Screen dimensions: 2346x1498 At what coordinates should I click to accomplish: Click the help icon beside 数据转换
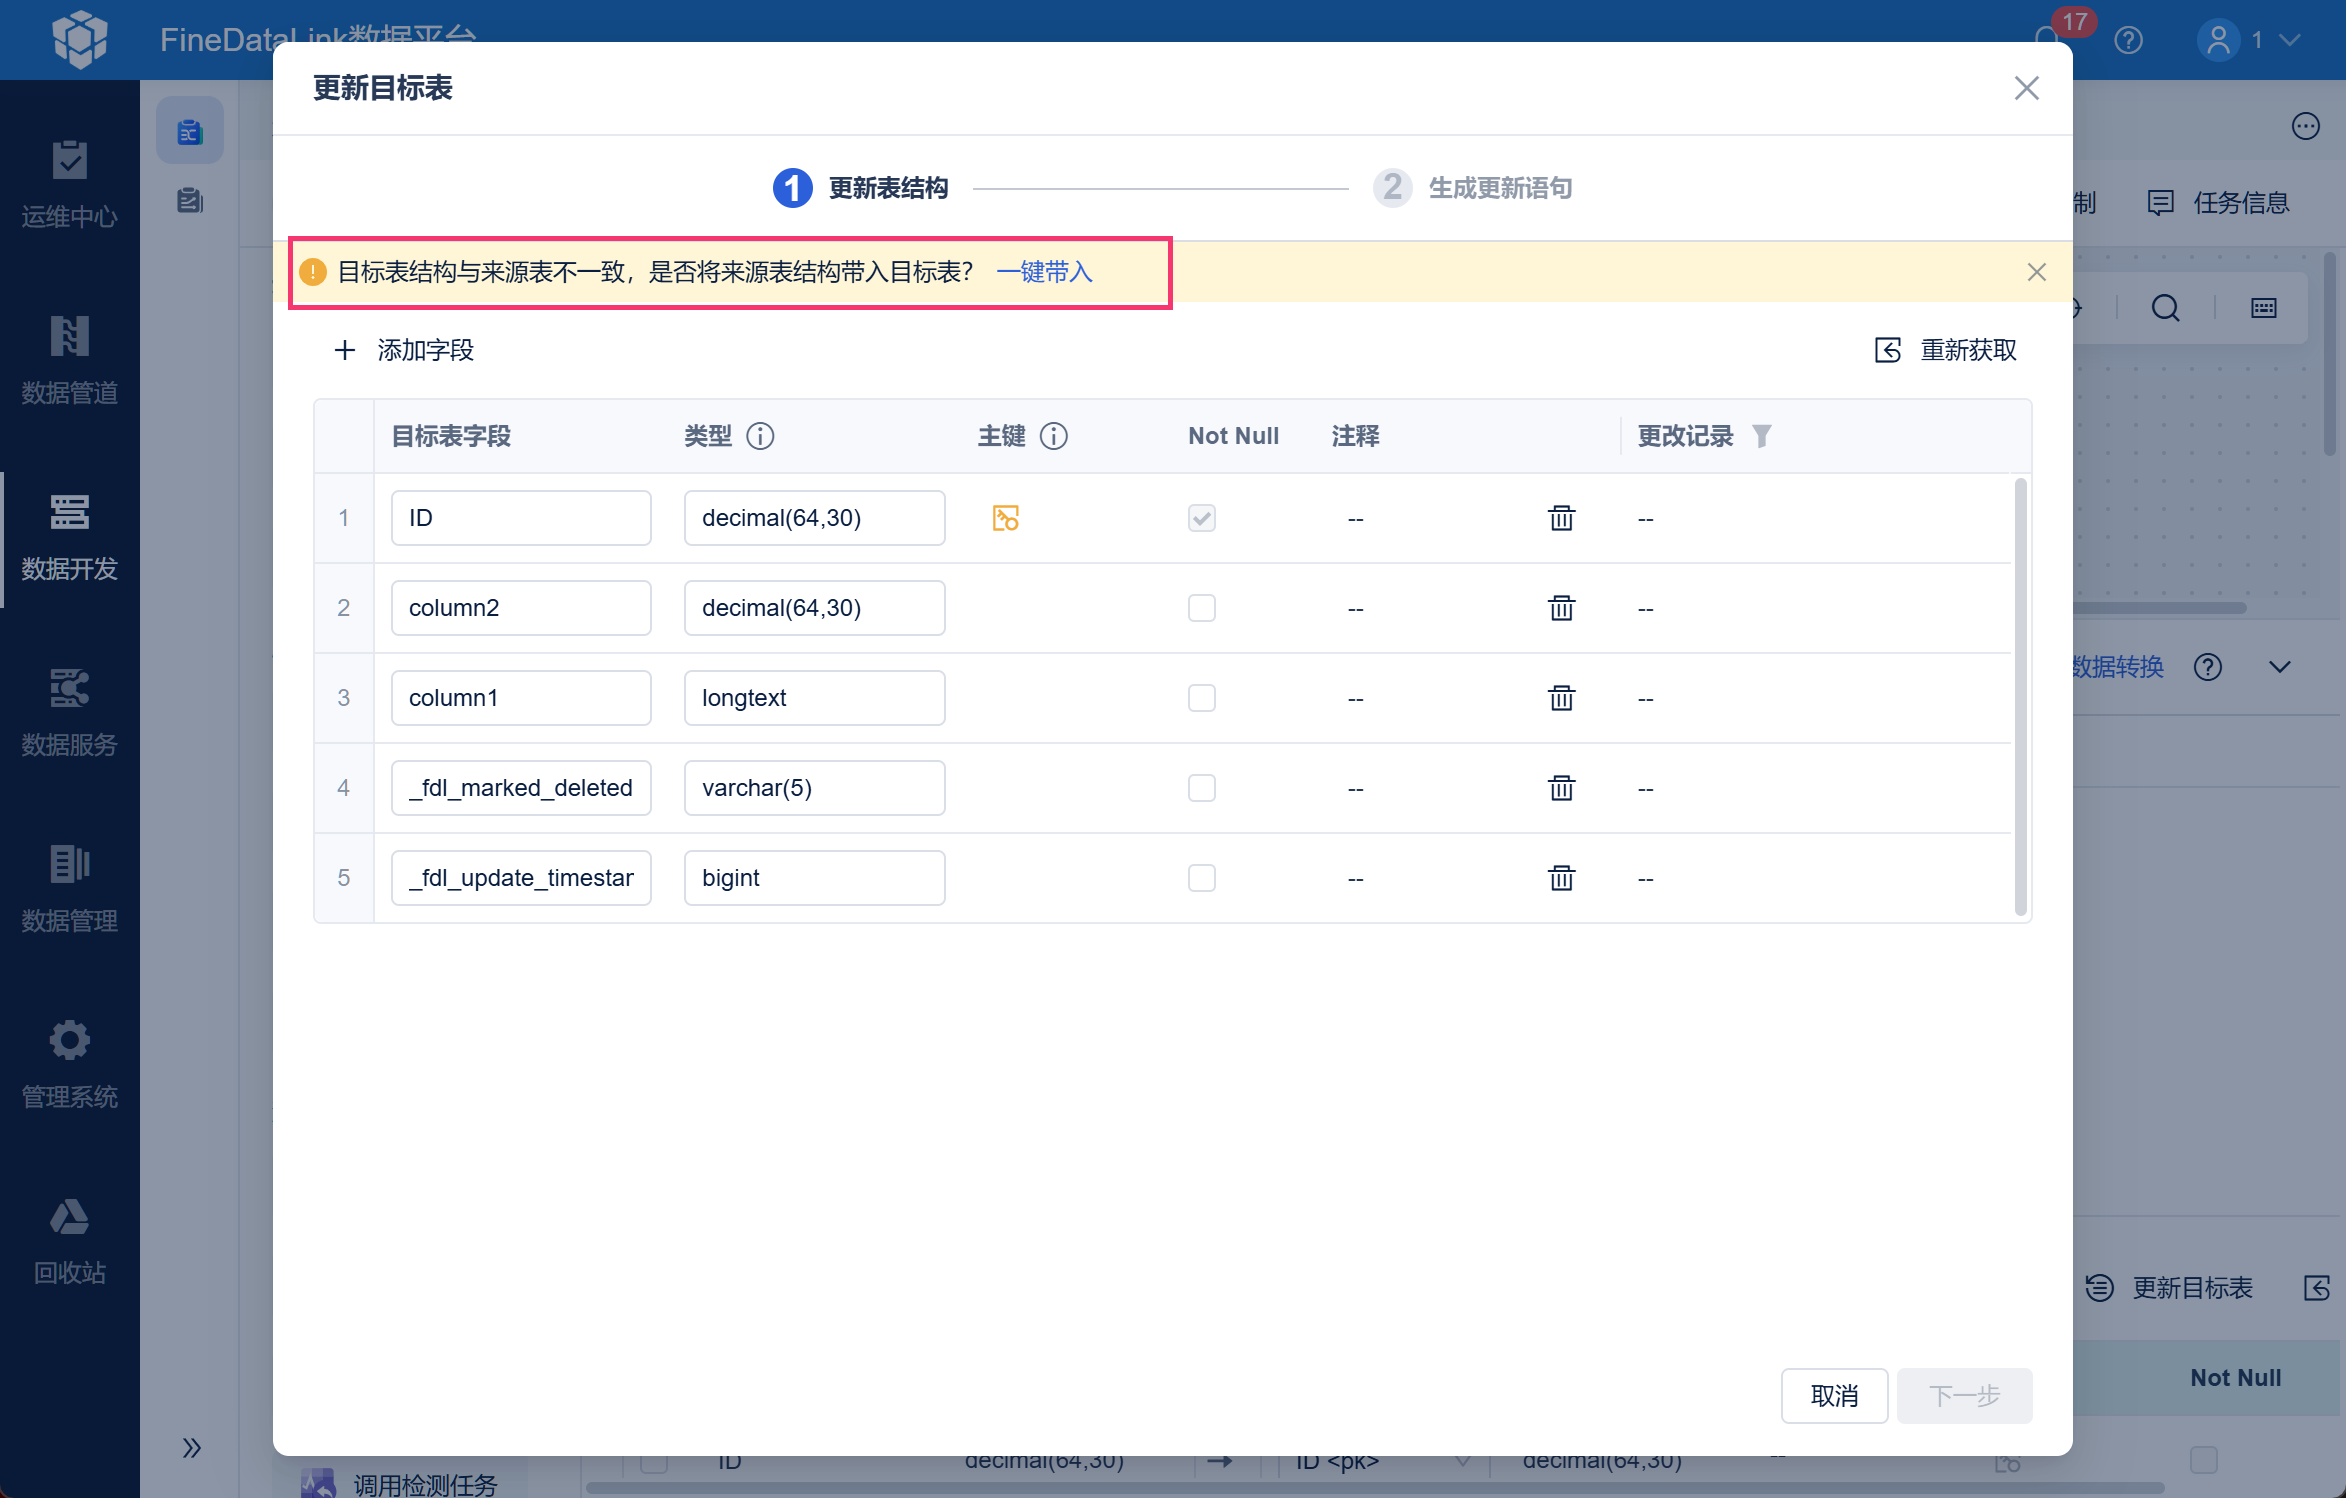click(2208, 667)
